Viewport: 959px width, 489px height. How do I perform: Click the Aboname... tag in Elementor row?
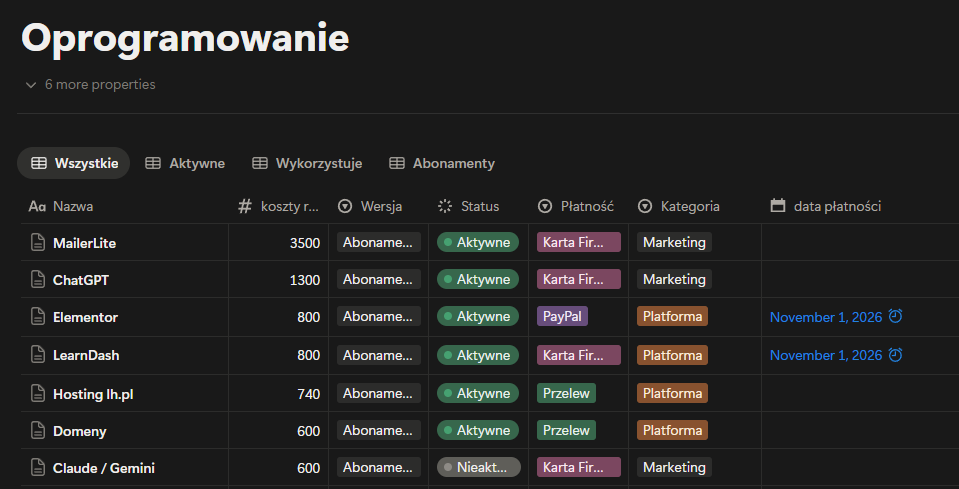click(x=379, y=316)
